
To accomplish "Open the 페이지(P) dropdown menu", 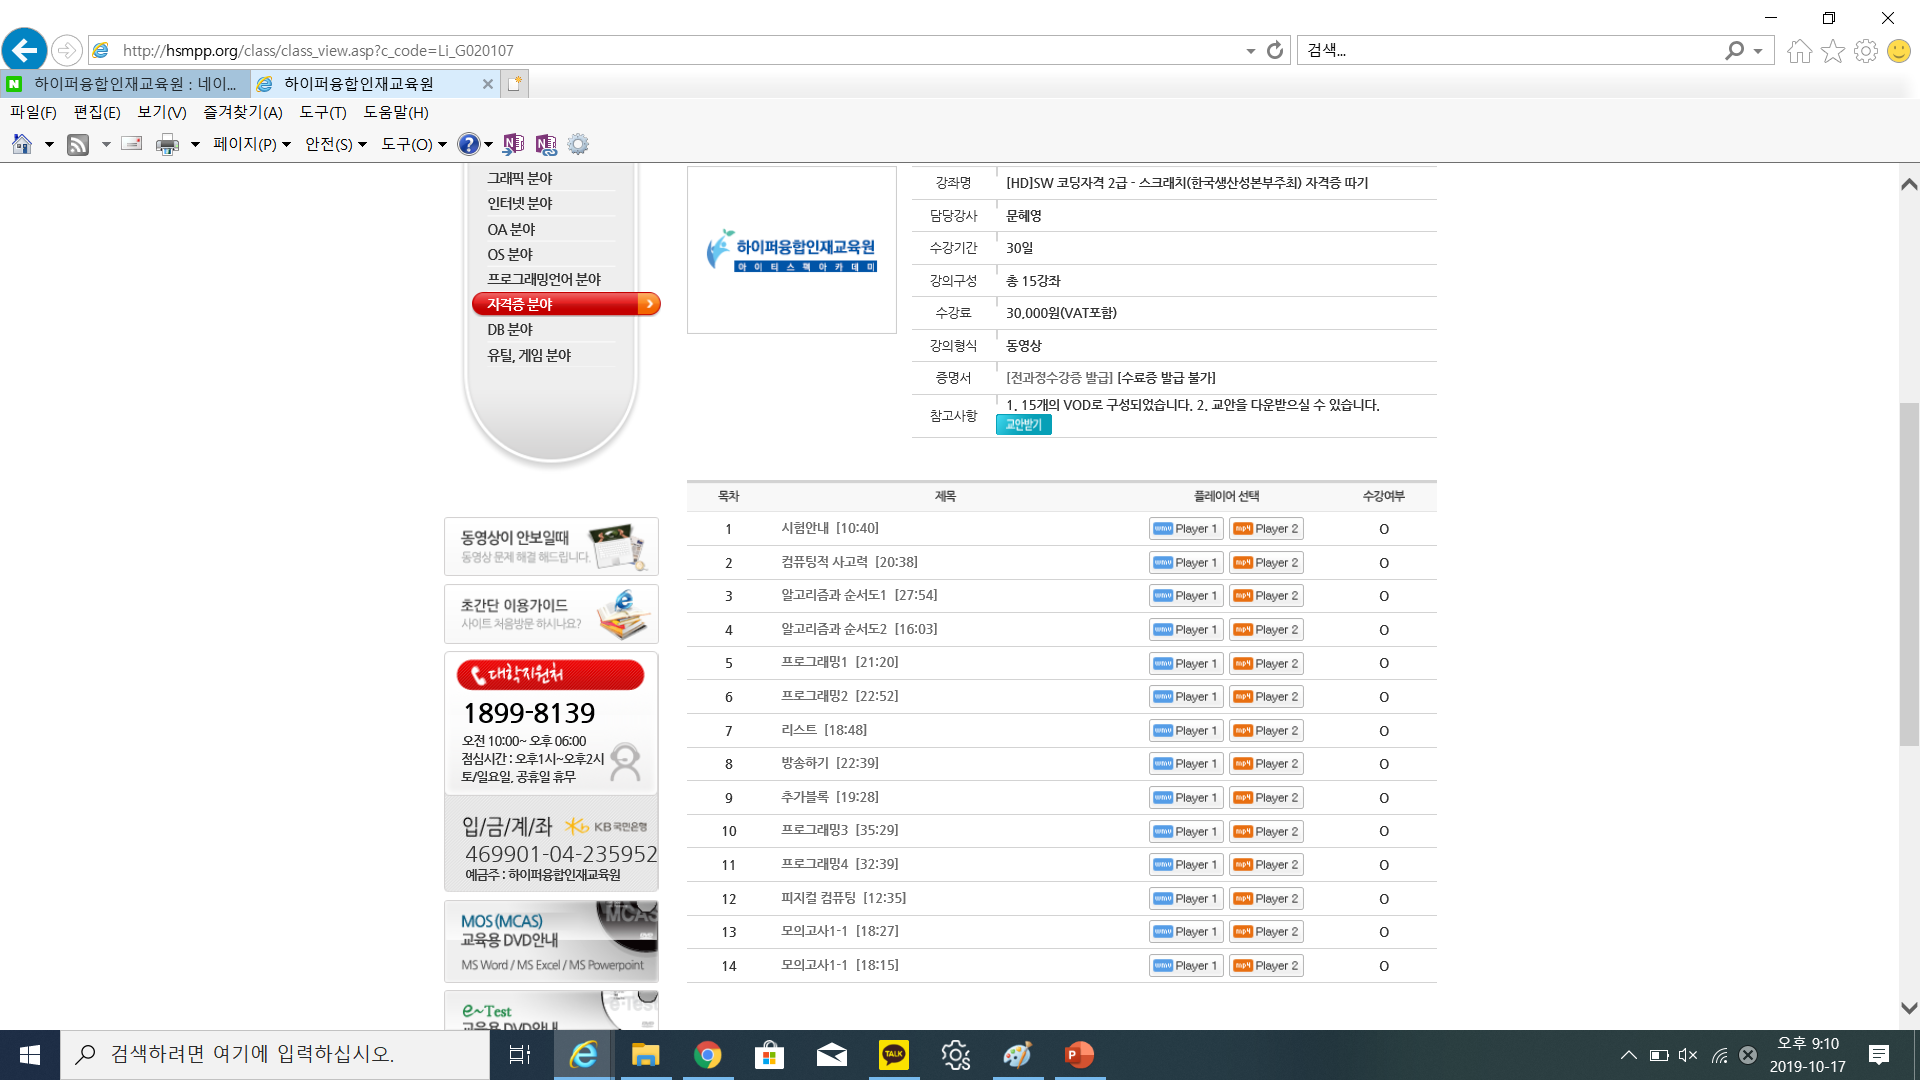I will tap(252, 144).
